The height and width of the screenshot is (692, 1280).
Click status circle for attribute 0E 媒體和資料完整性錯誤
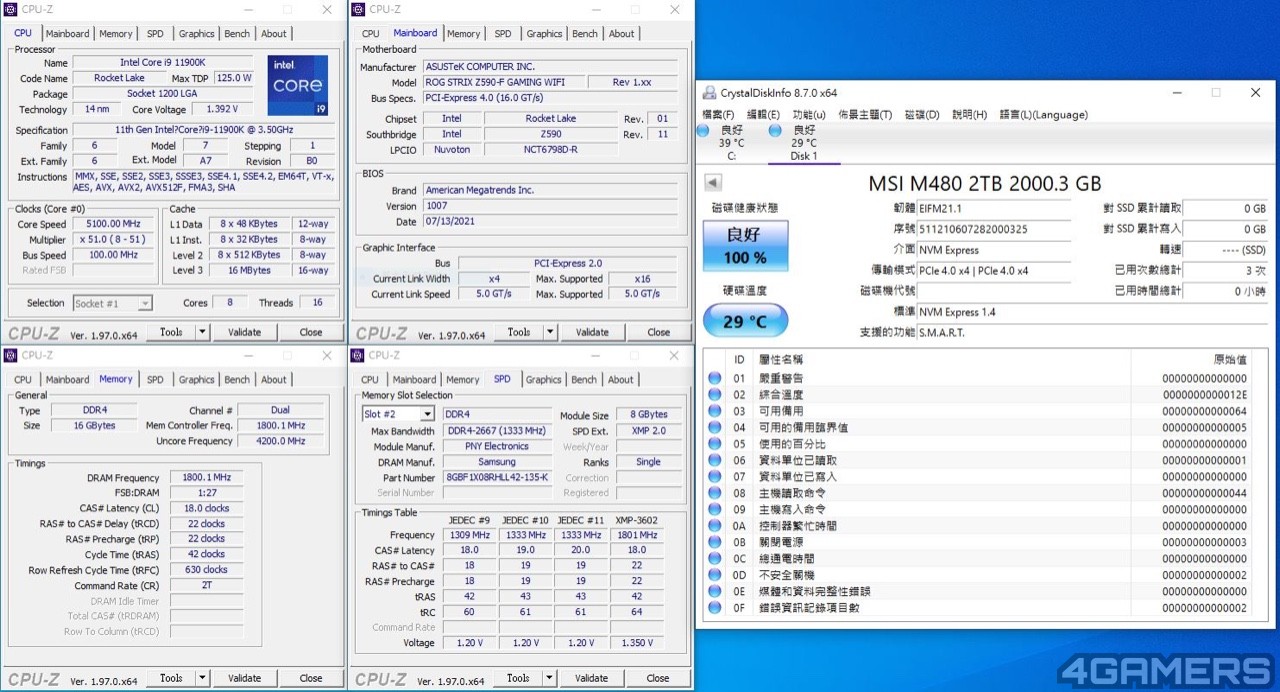pyautogui.click(x=715, y=591)
